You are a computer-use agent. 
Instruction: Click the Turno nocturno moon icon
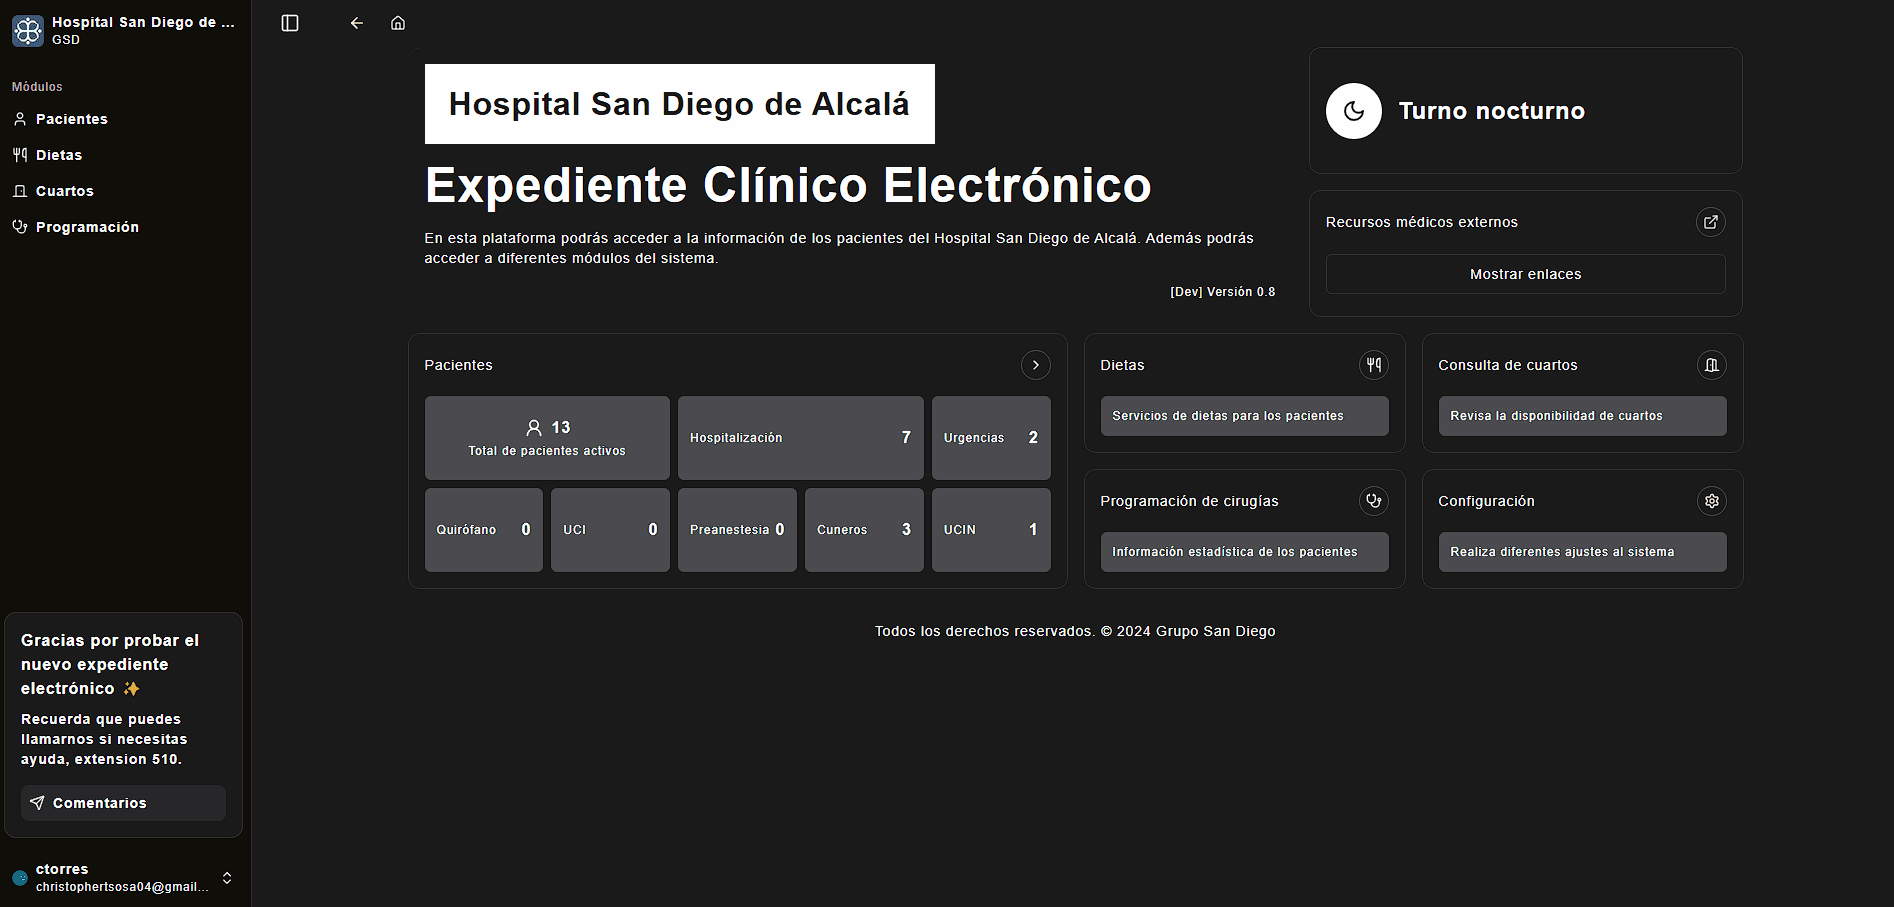pos(1354,111)
